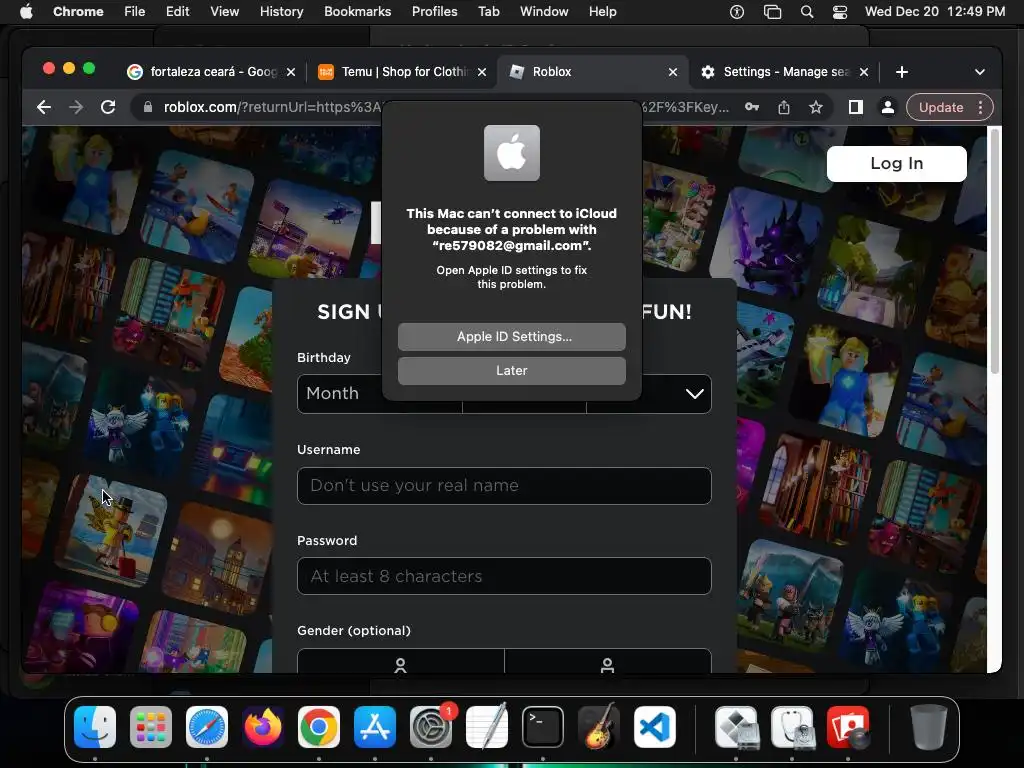Open Launchpad in the dock
Viewport: 1024px width, 768px height.
coord(151,727)
